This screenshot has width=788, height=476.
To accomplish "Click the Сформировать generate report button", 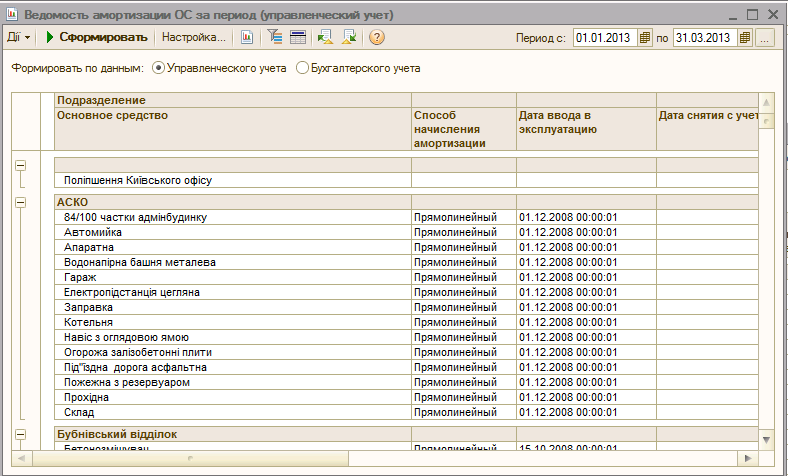I will [x=96, y=37].
